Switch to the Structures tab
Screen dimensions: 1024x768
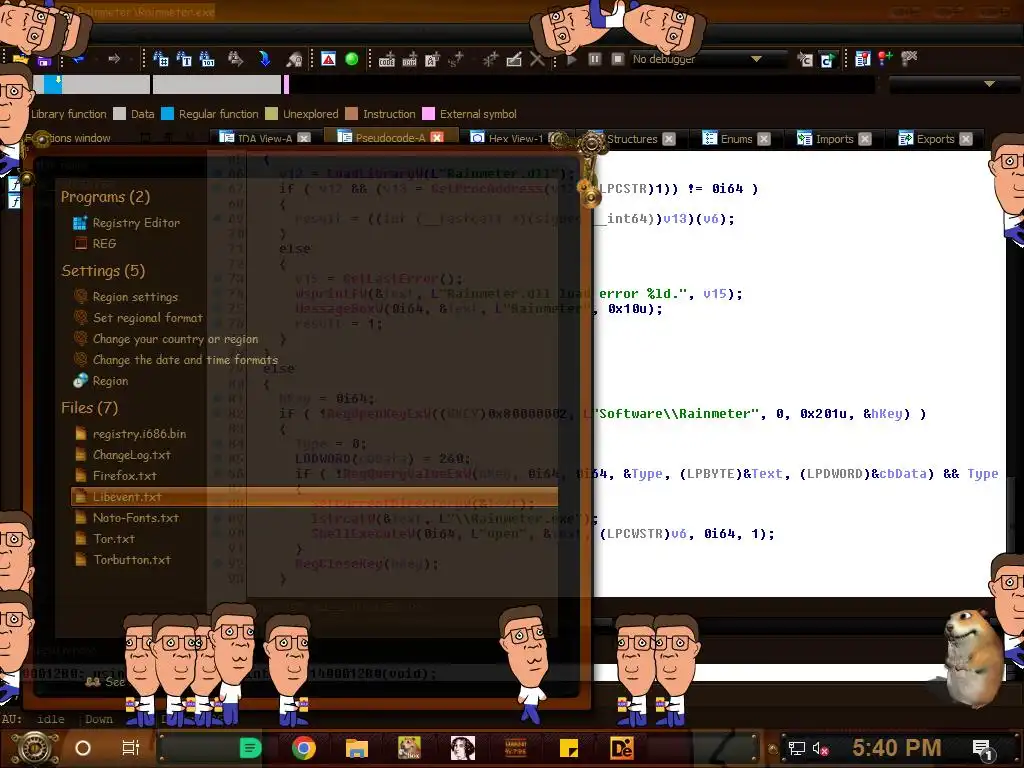point(632,139)
